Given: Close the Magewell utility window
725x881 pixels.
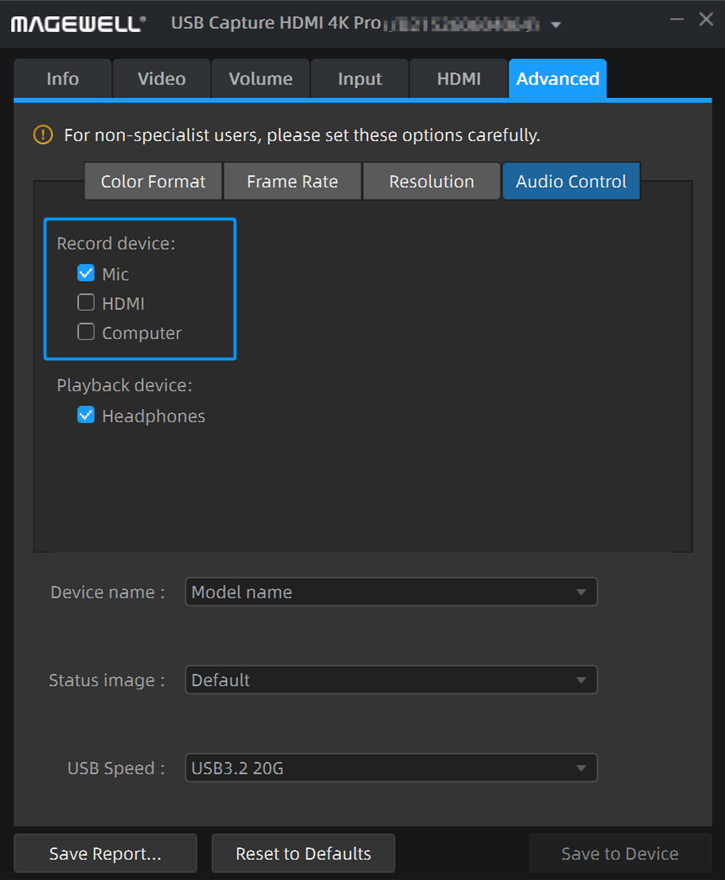Looking at the screenshot, I should pyautogui.click(x=706, y=20).
